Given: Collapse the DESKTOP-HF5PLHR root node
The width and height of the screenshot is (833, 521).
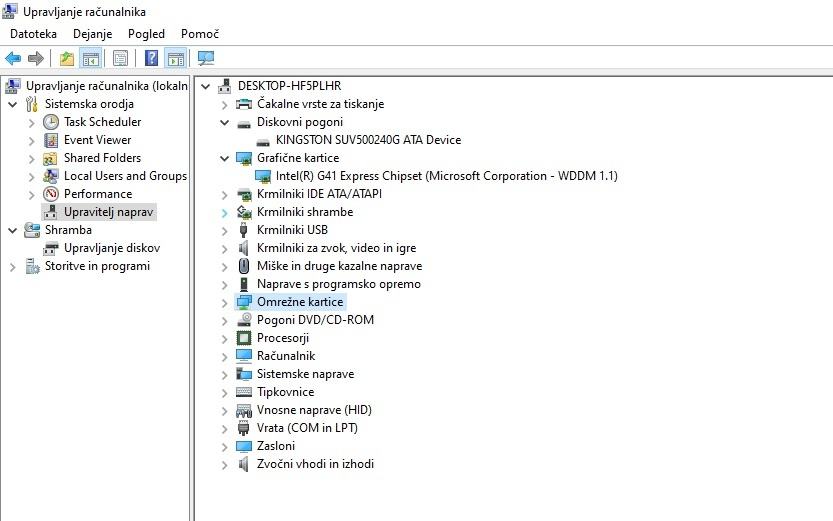Looking at the screenshot, I should pos(206,87).
